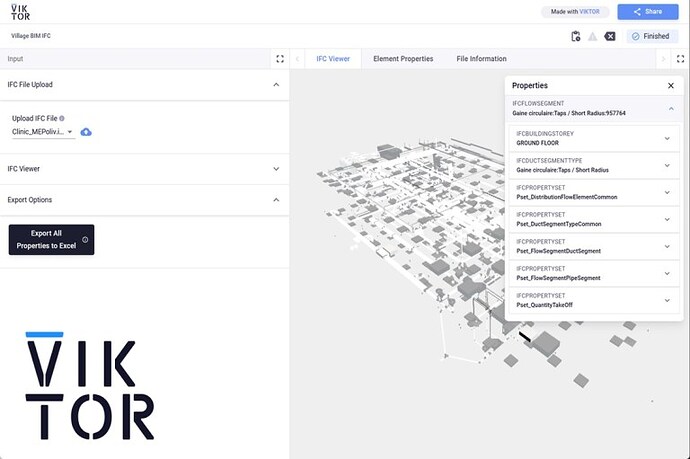690x459 pixels.
Task: Close the Properties panel
Action: point(671,85)
